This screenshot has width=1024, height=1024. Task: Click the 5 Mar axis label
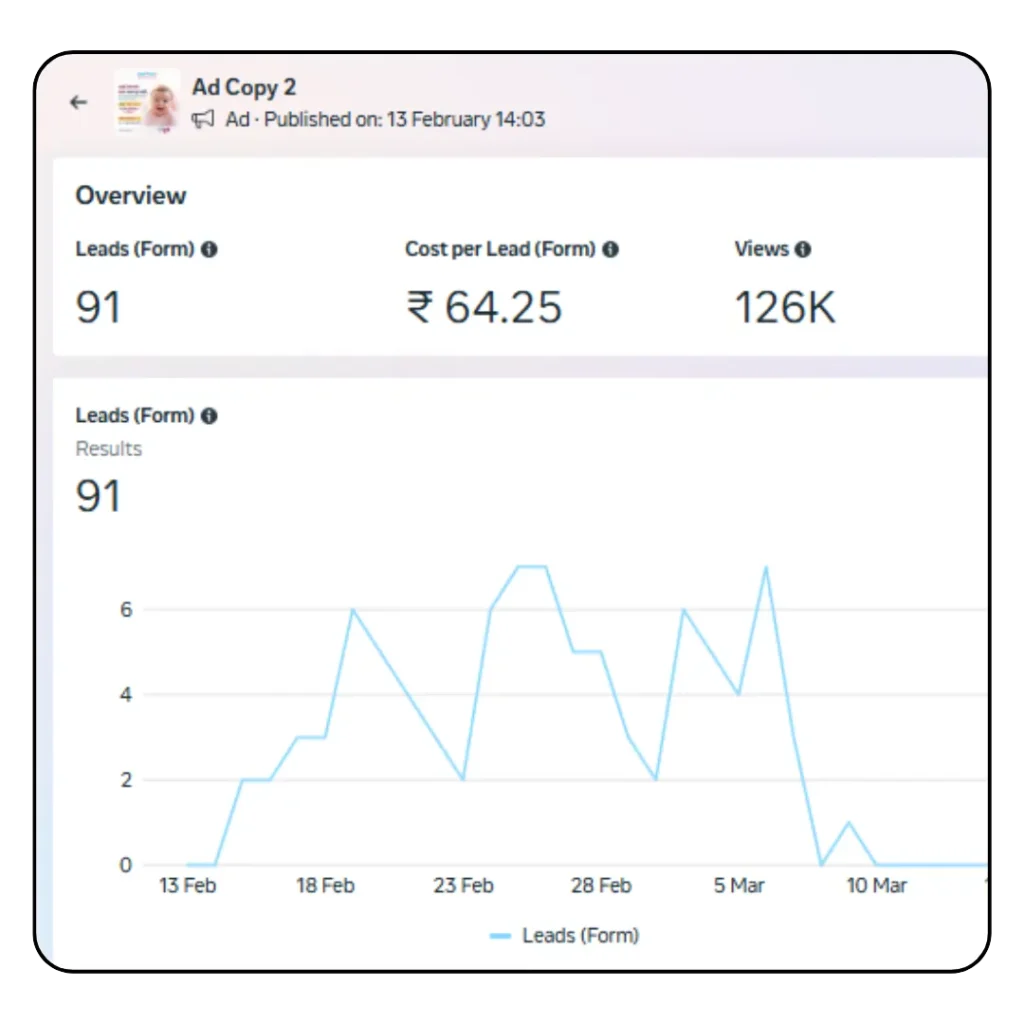[739, 886]
